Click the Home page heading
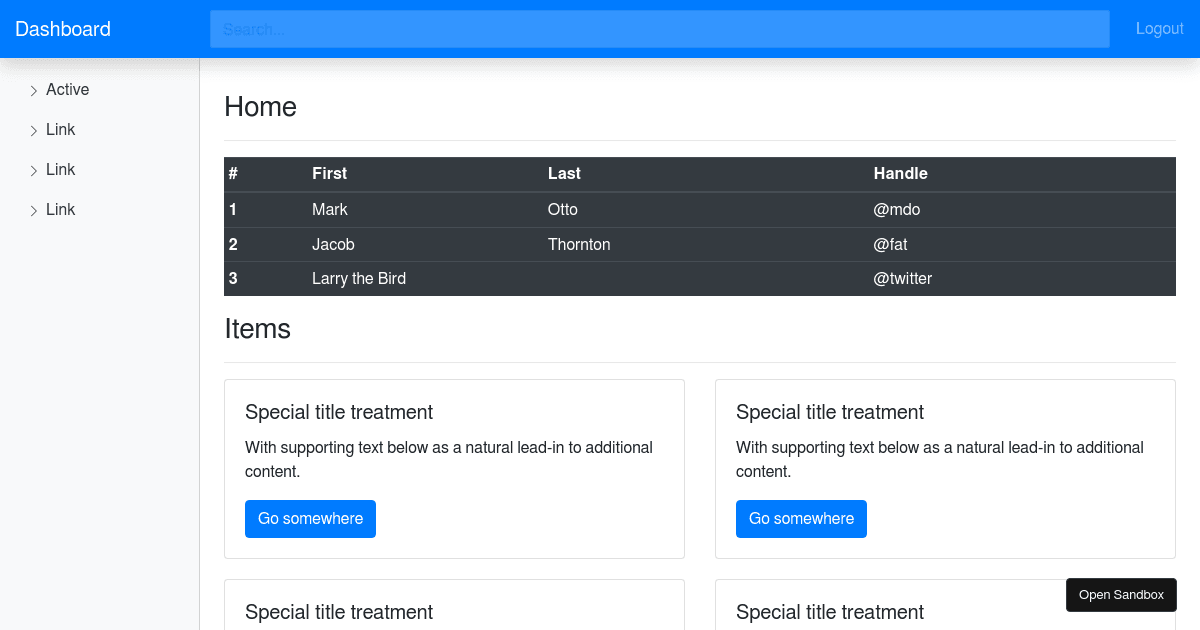This screenshot has width=1200, height=630. (260, 106)
